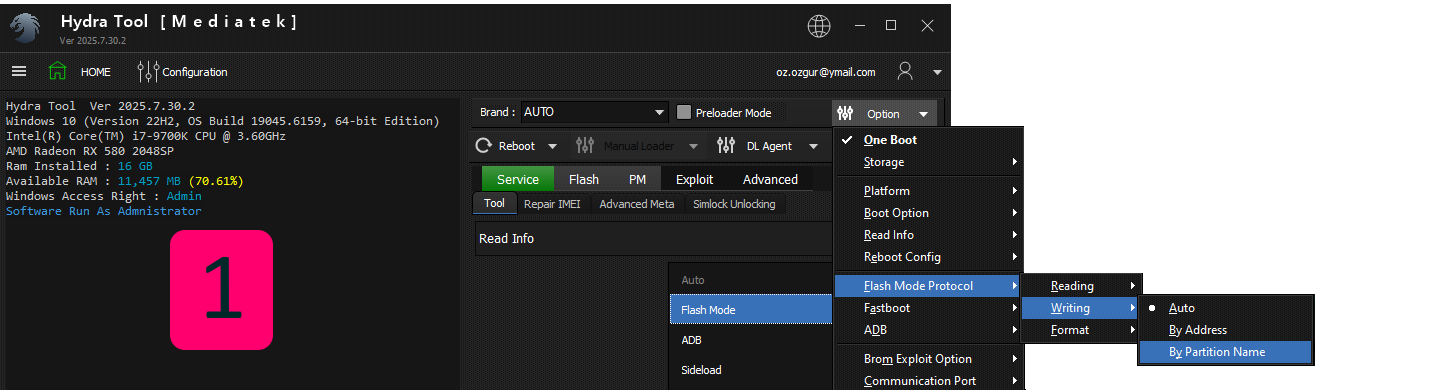
Task: Click the globe language icon
Action: [819, 26]
